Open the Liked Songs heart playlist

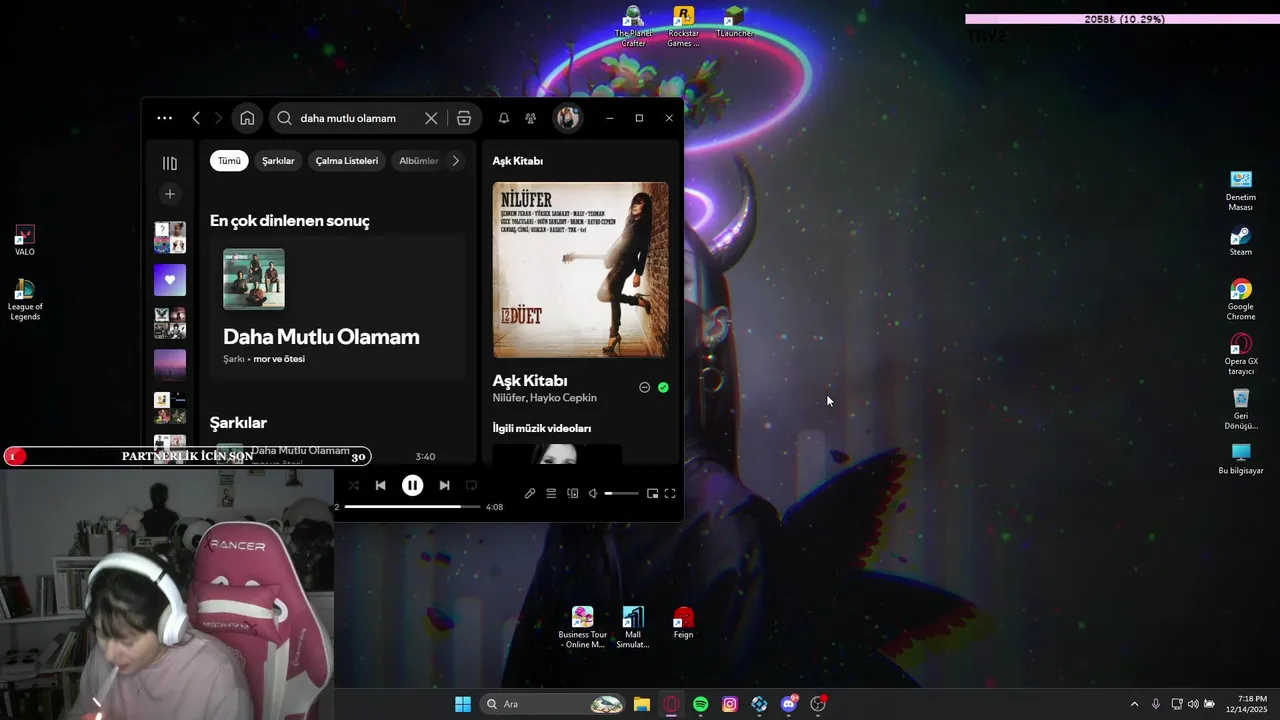click(x=170, y=280)
